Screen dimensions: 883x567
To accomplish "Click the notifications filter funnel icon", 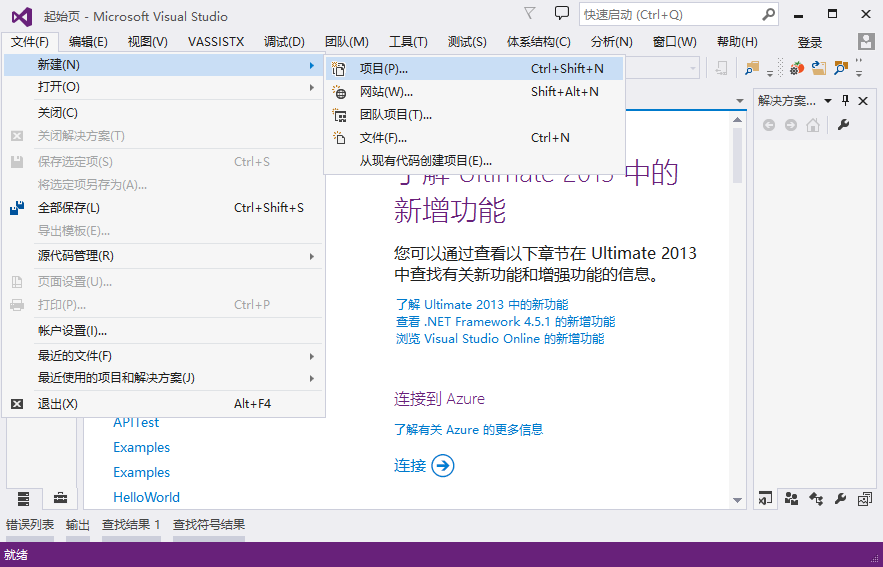I will point(530,14).
